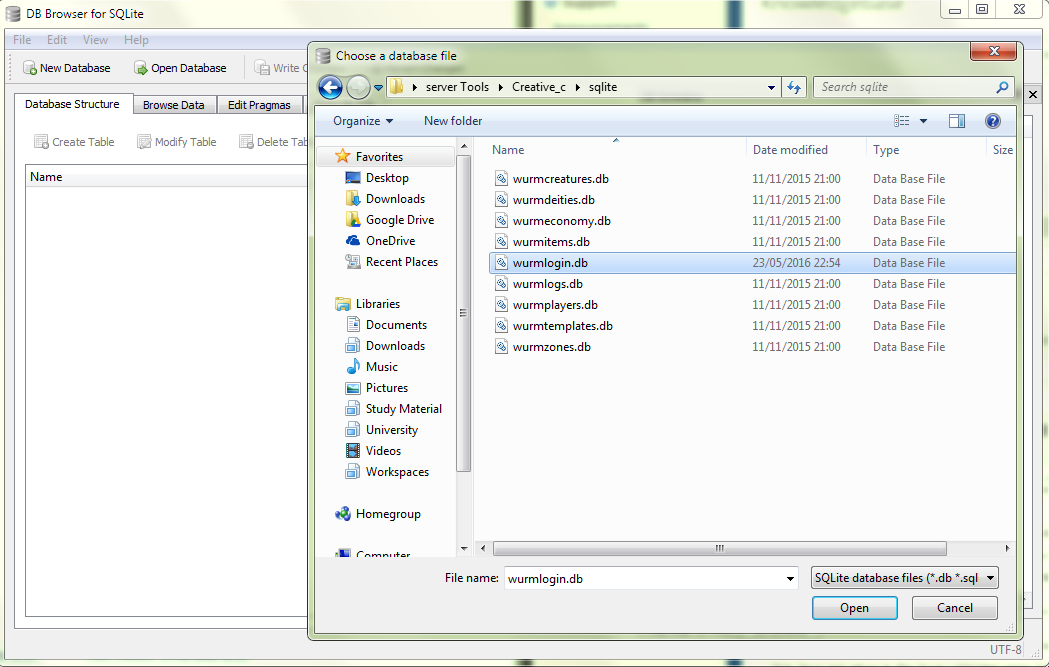Select the wurmlogin.db file
This screenshot has height=667, width=1049.
point(752,263)
